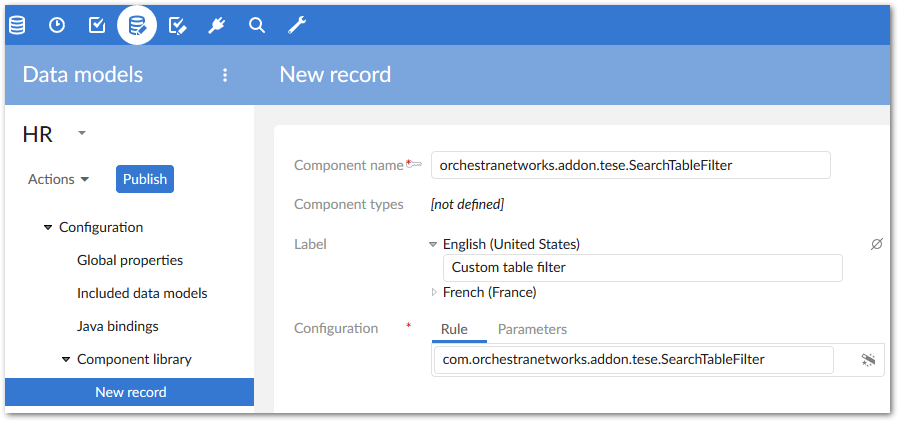Collapse the English (United States) label

pyautogui.click(x=433, y=244)
